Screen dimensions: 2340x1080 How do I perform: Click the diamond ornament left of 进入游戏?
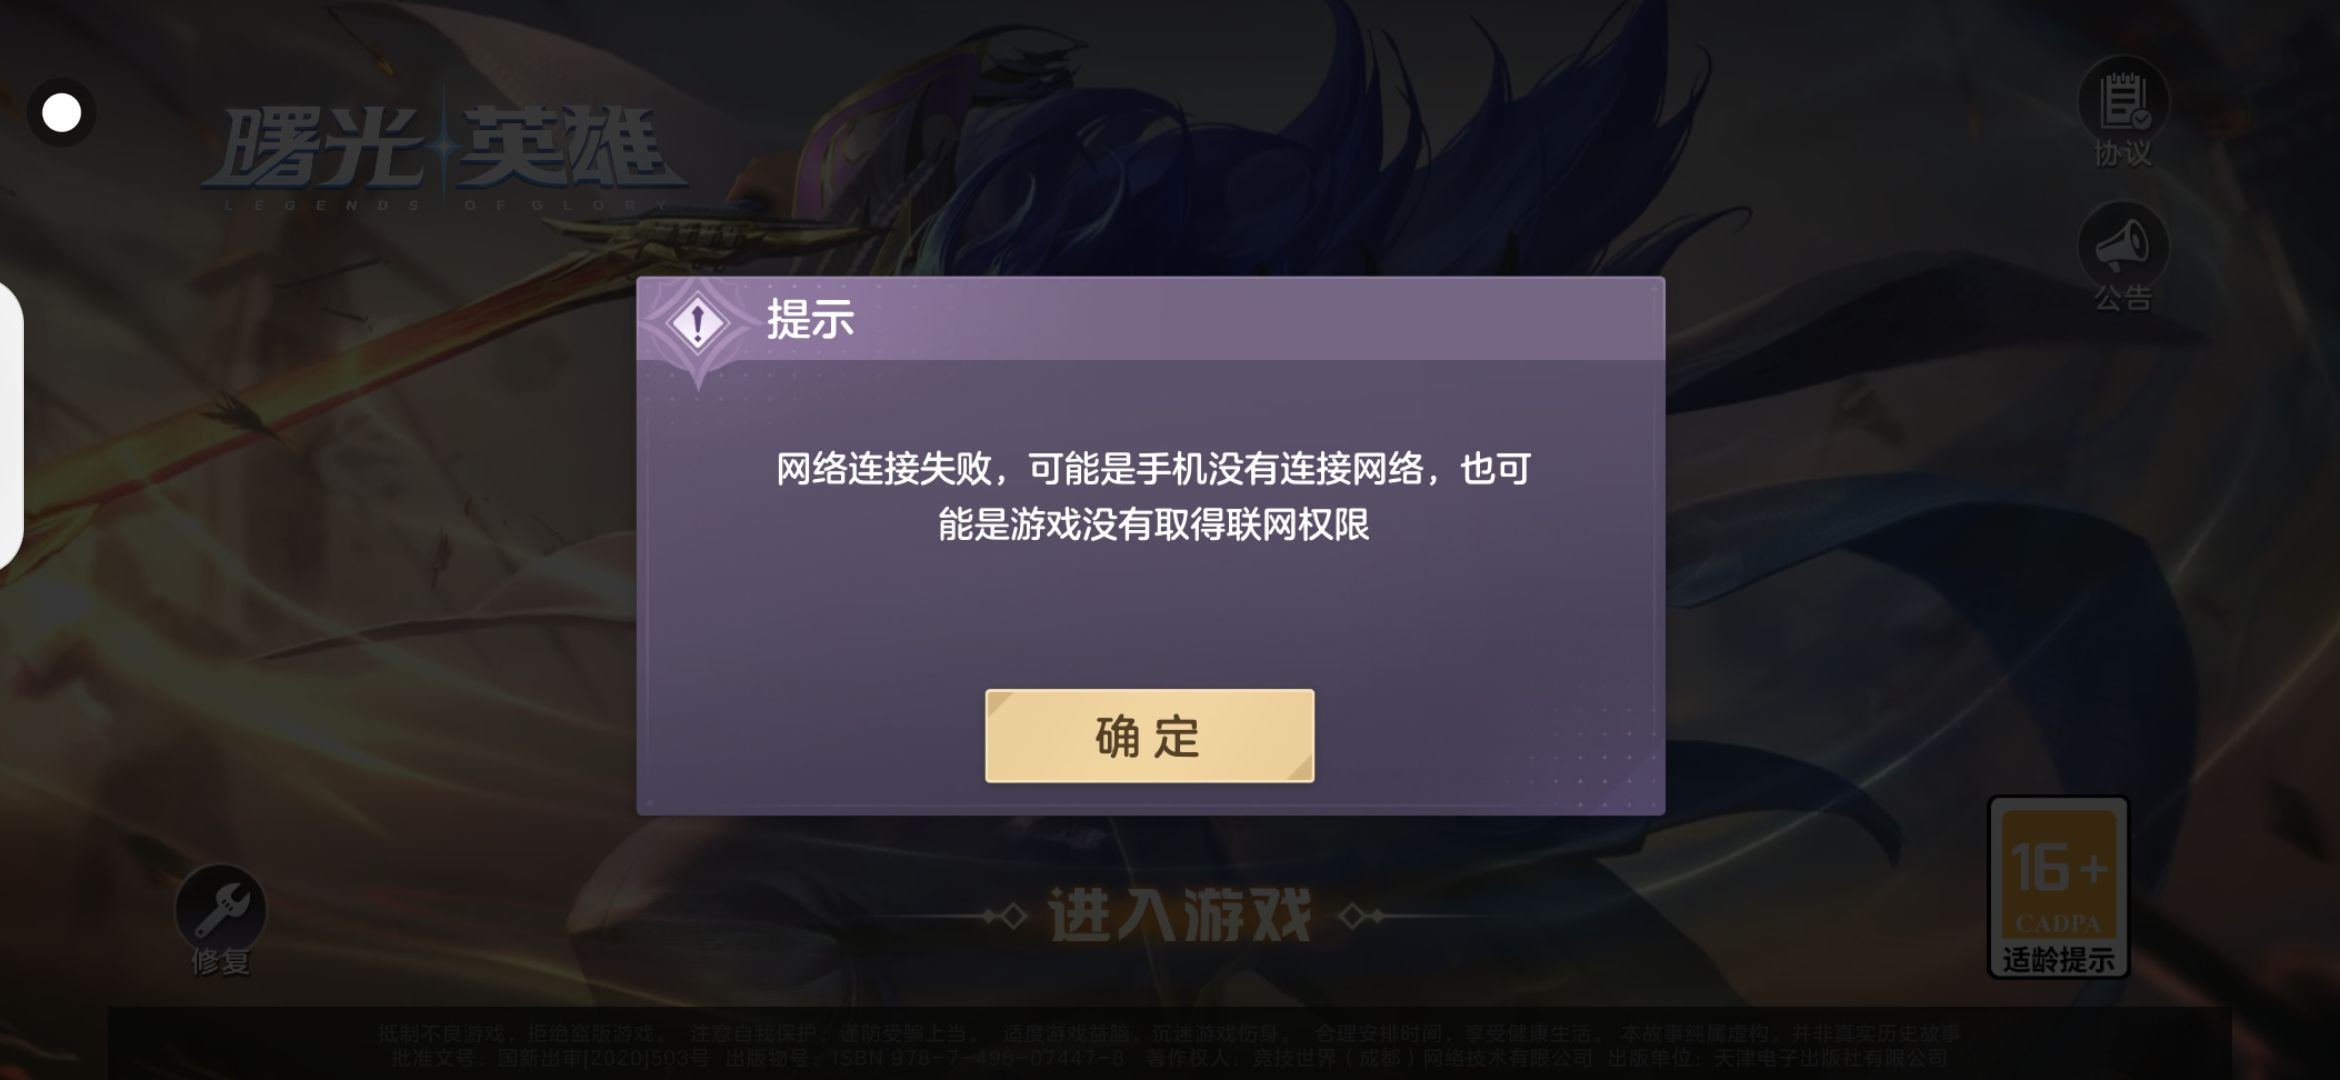click(1003, 916)
